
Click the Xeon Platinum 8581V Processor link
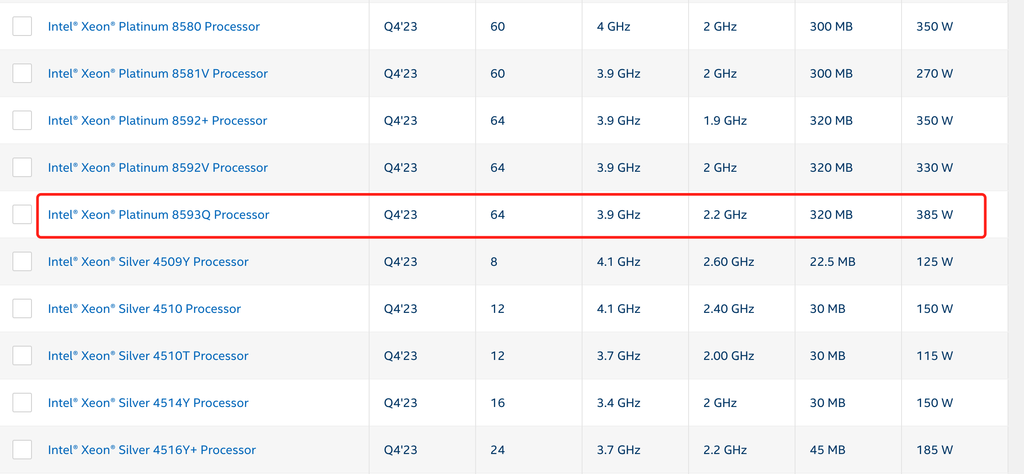coord(157,74)
